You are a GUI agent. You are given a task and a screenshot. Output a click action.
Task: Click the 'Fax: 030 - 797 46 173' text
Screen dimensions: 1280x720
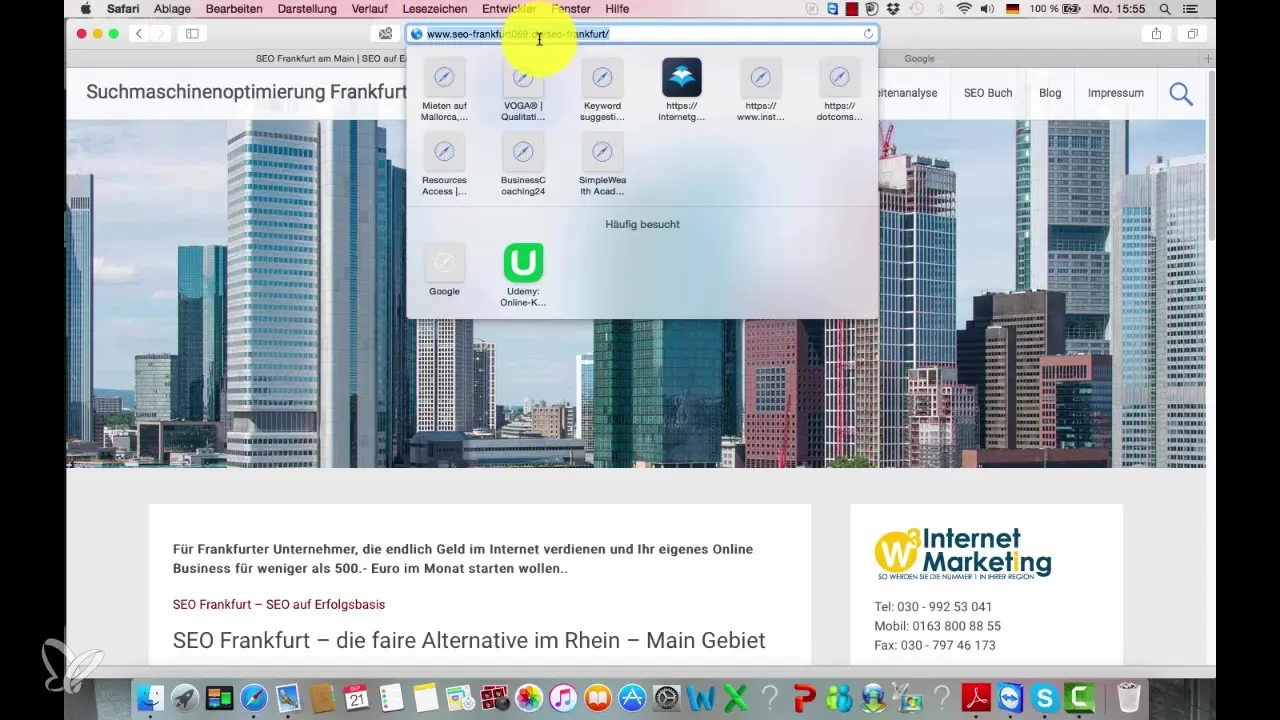pos(935,645)
